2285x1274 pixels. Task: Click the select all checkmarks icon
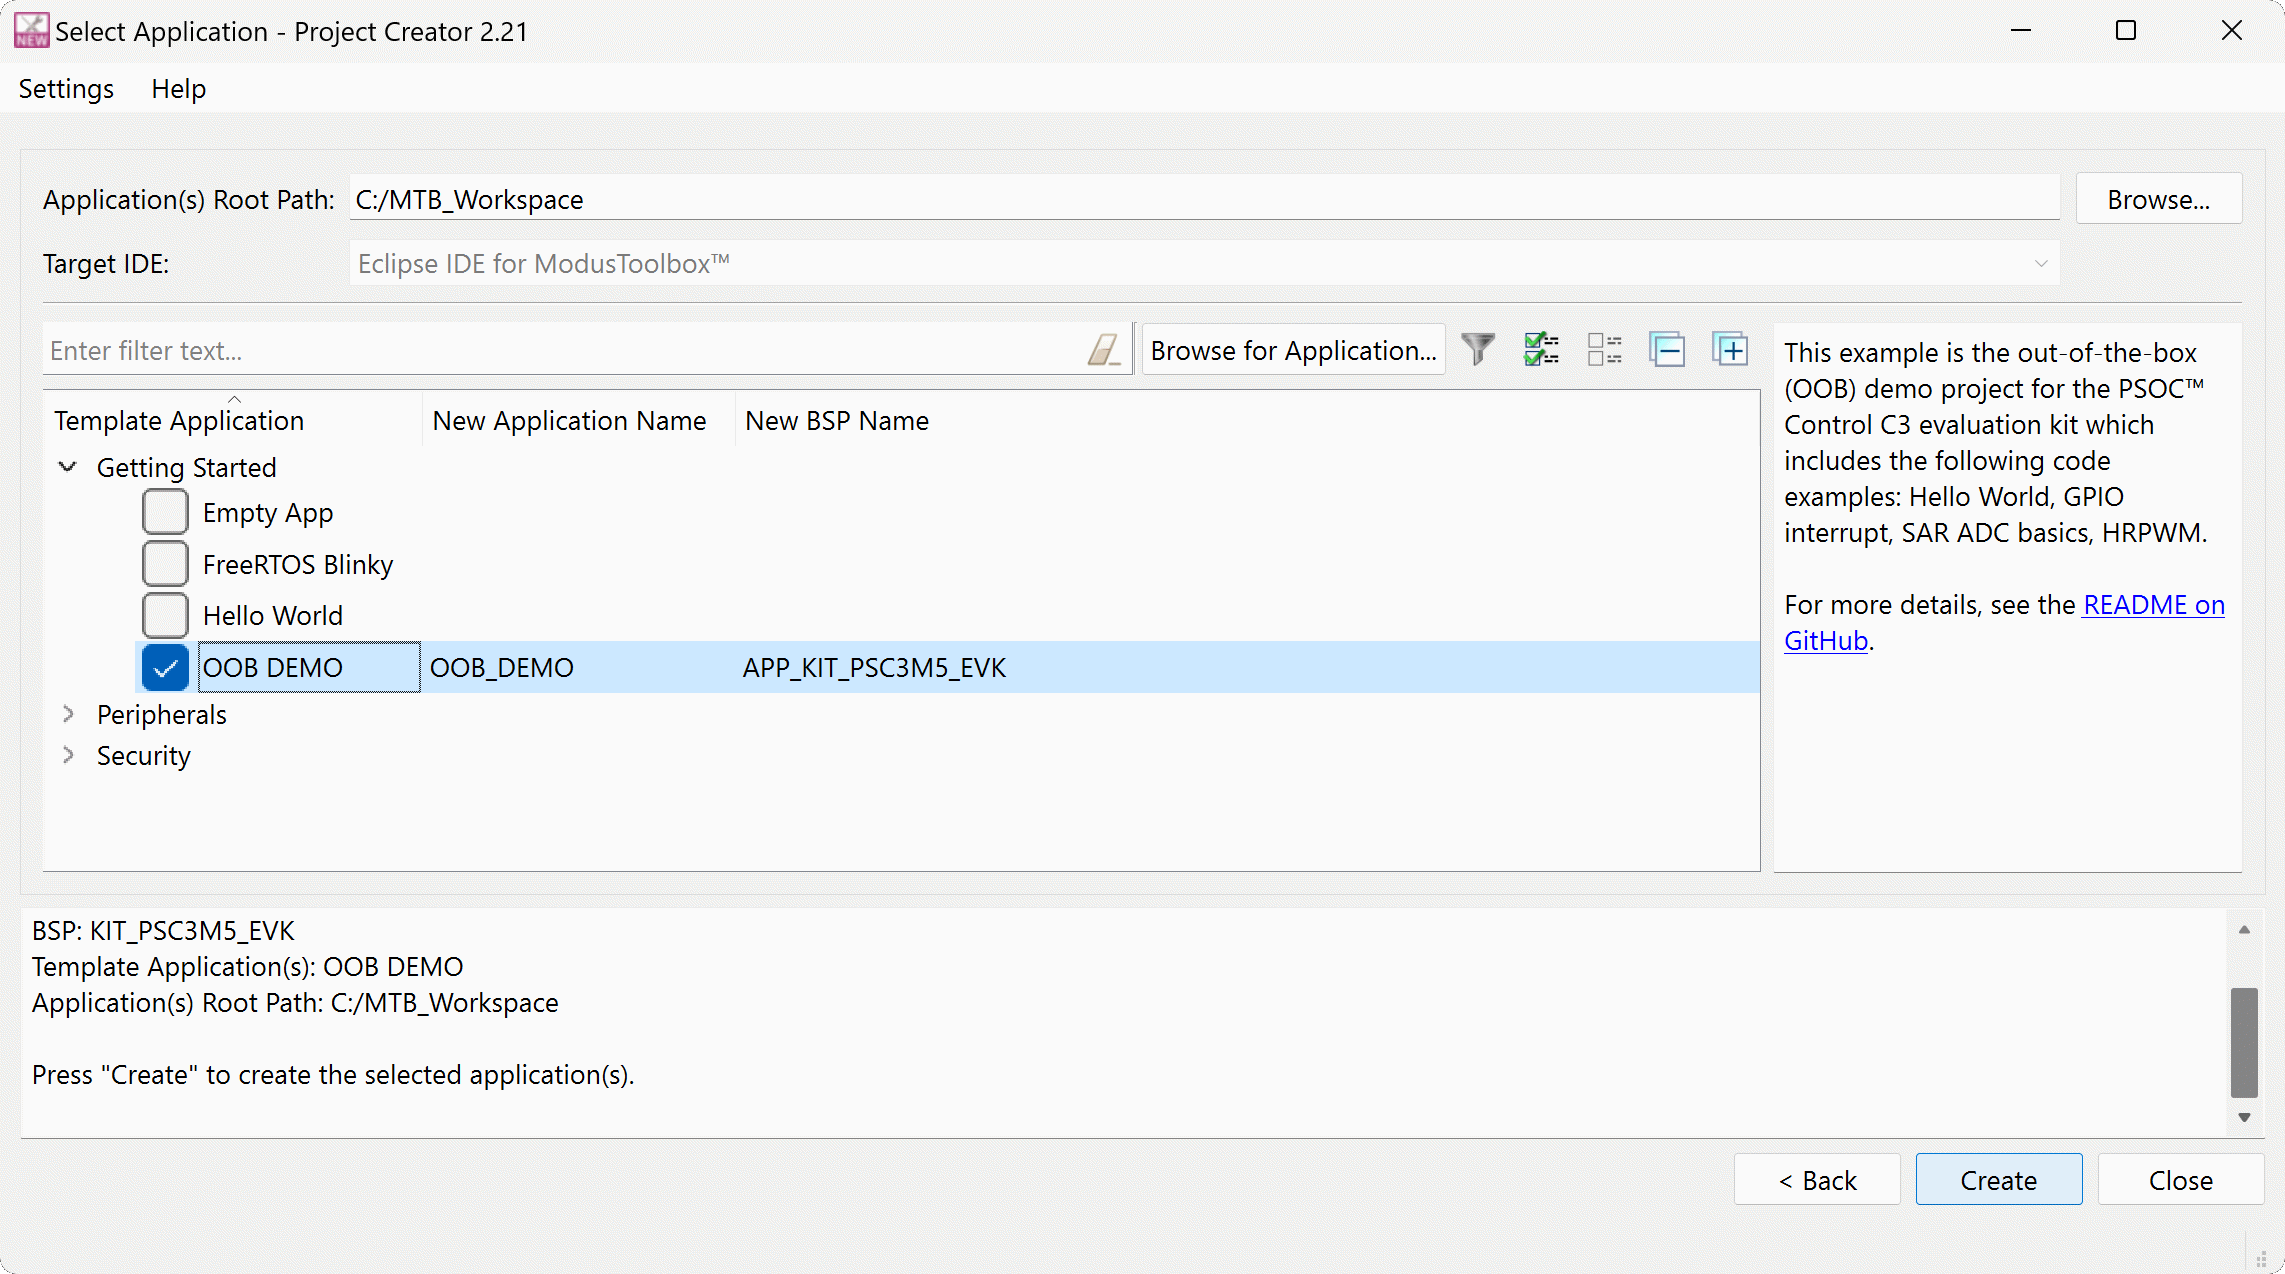tap(1541, 350)
